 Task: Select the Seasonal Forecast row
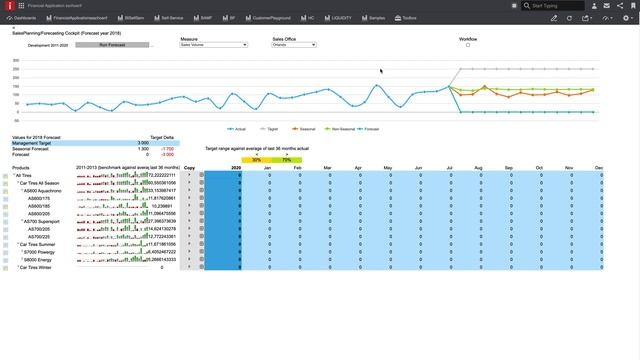pos(96,149)
